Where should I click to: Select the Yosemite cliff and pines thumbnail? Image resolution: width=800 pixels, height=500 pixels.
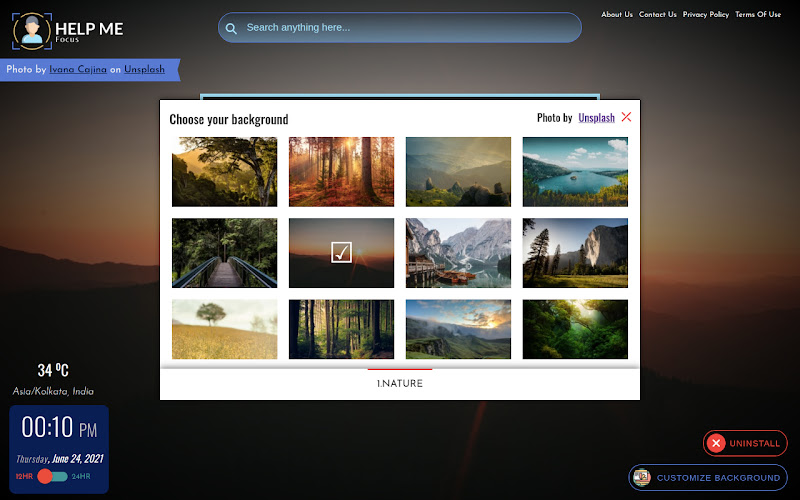575,253
